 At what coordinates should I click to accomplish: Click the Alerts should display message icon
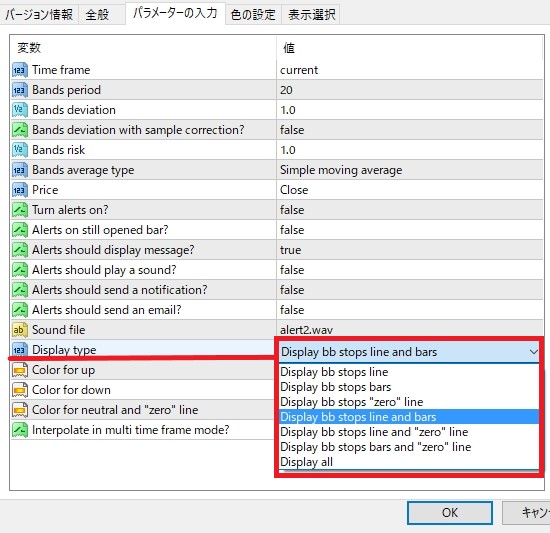pyautogui.click(x=20, y=250)
